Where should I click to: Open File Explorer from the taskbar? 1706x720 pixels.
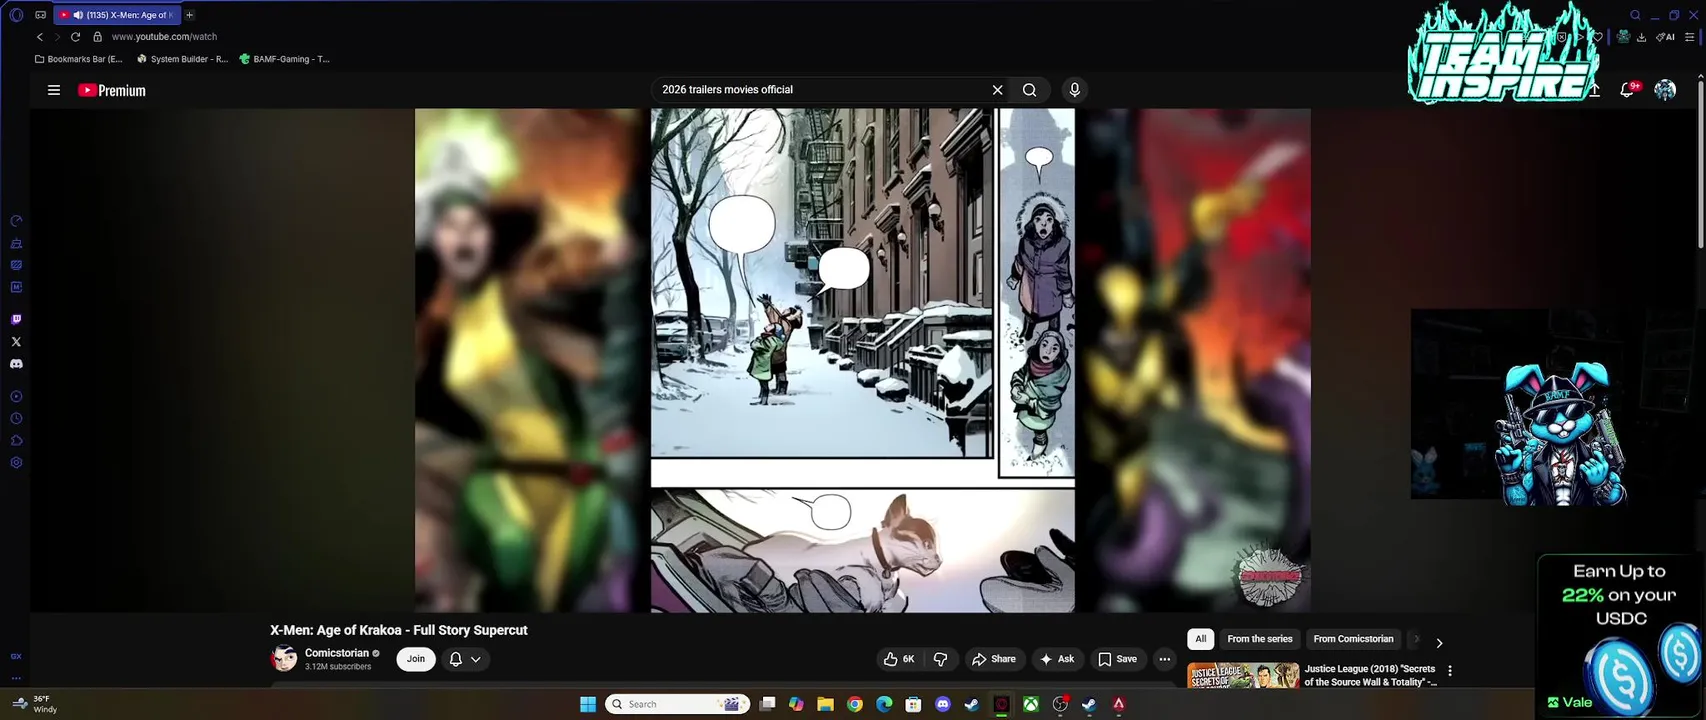[x=825, y=704]
